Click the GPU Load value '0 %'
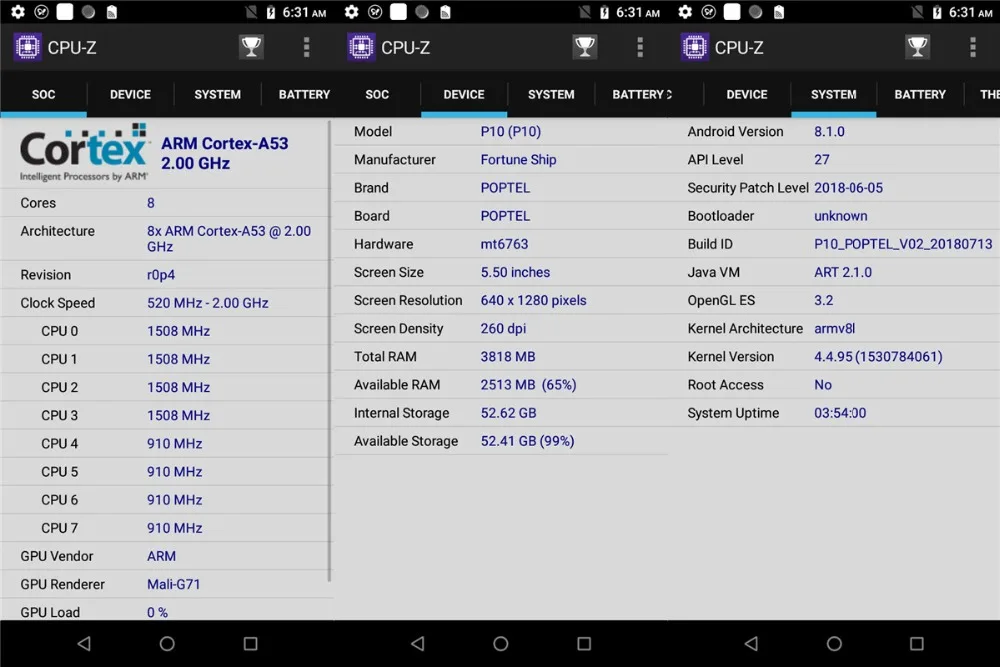Viewport: 1000px width, 667px height. coord(157,612)
